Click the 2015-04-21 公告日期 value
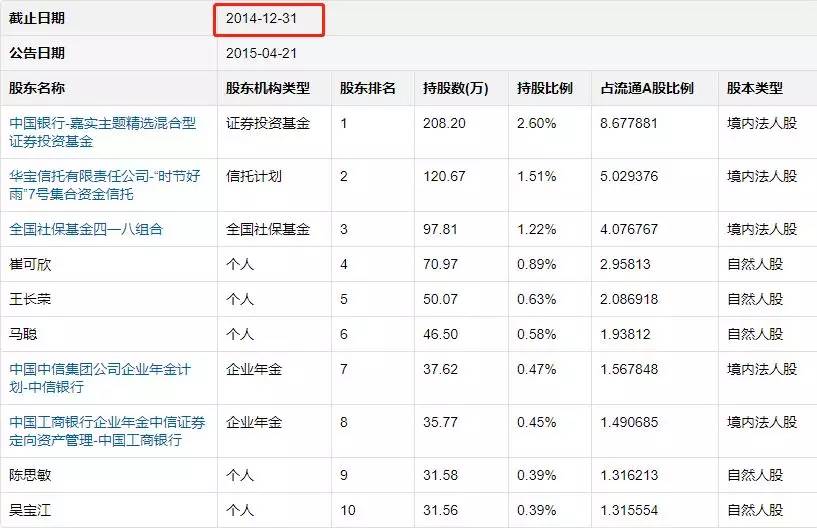This screenshot has height=528, width=817. click(x=262, y=53)
